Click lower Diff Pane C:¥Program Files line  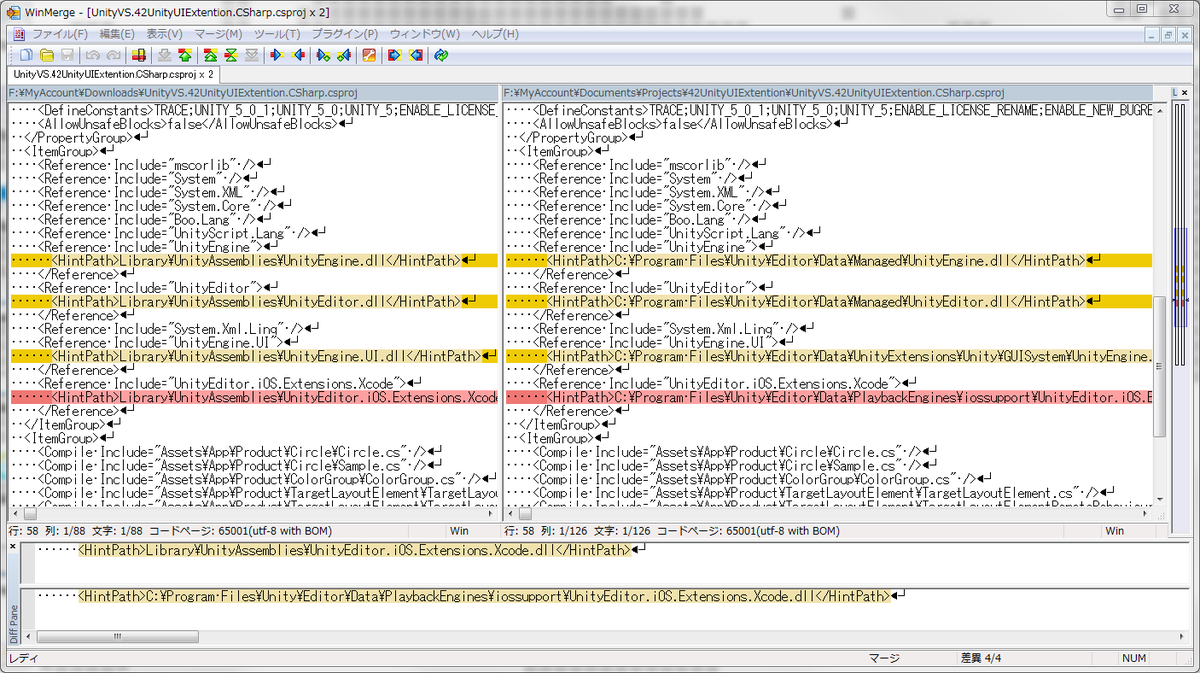tap(484, 596)
